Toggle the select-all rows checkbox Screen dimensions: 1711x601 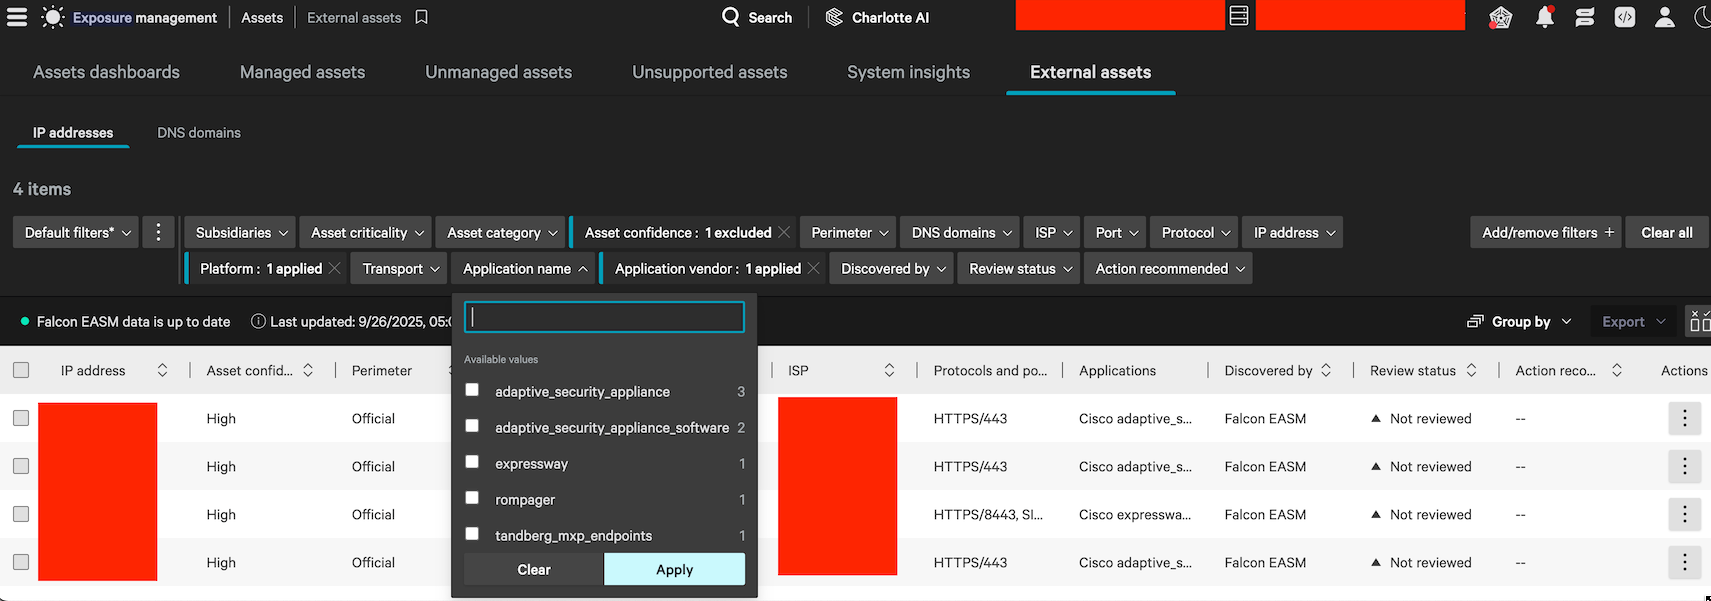[x=21, y=370]
